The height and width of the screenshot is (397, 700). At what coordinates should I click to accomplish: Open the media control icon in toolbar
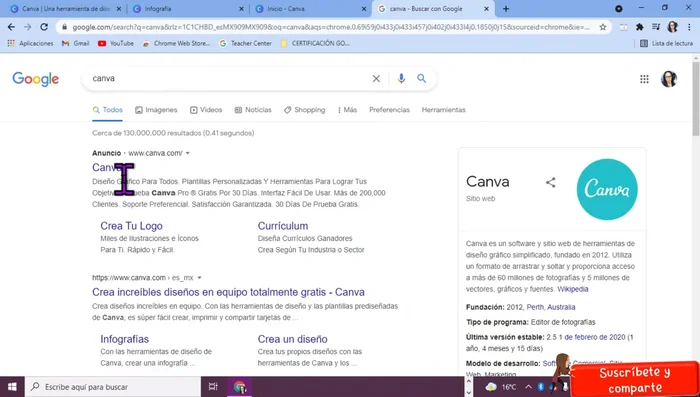(x=656, y=27)
